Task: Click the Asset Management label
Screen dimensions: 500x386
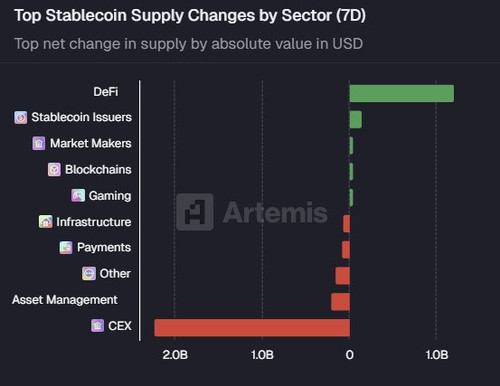Action: 65,300
